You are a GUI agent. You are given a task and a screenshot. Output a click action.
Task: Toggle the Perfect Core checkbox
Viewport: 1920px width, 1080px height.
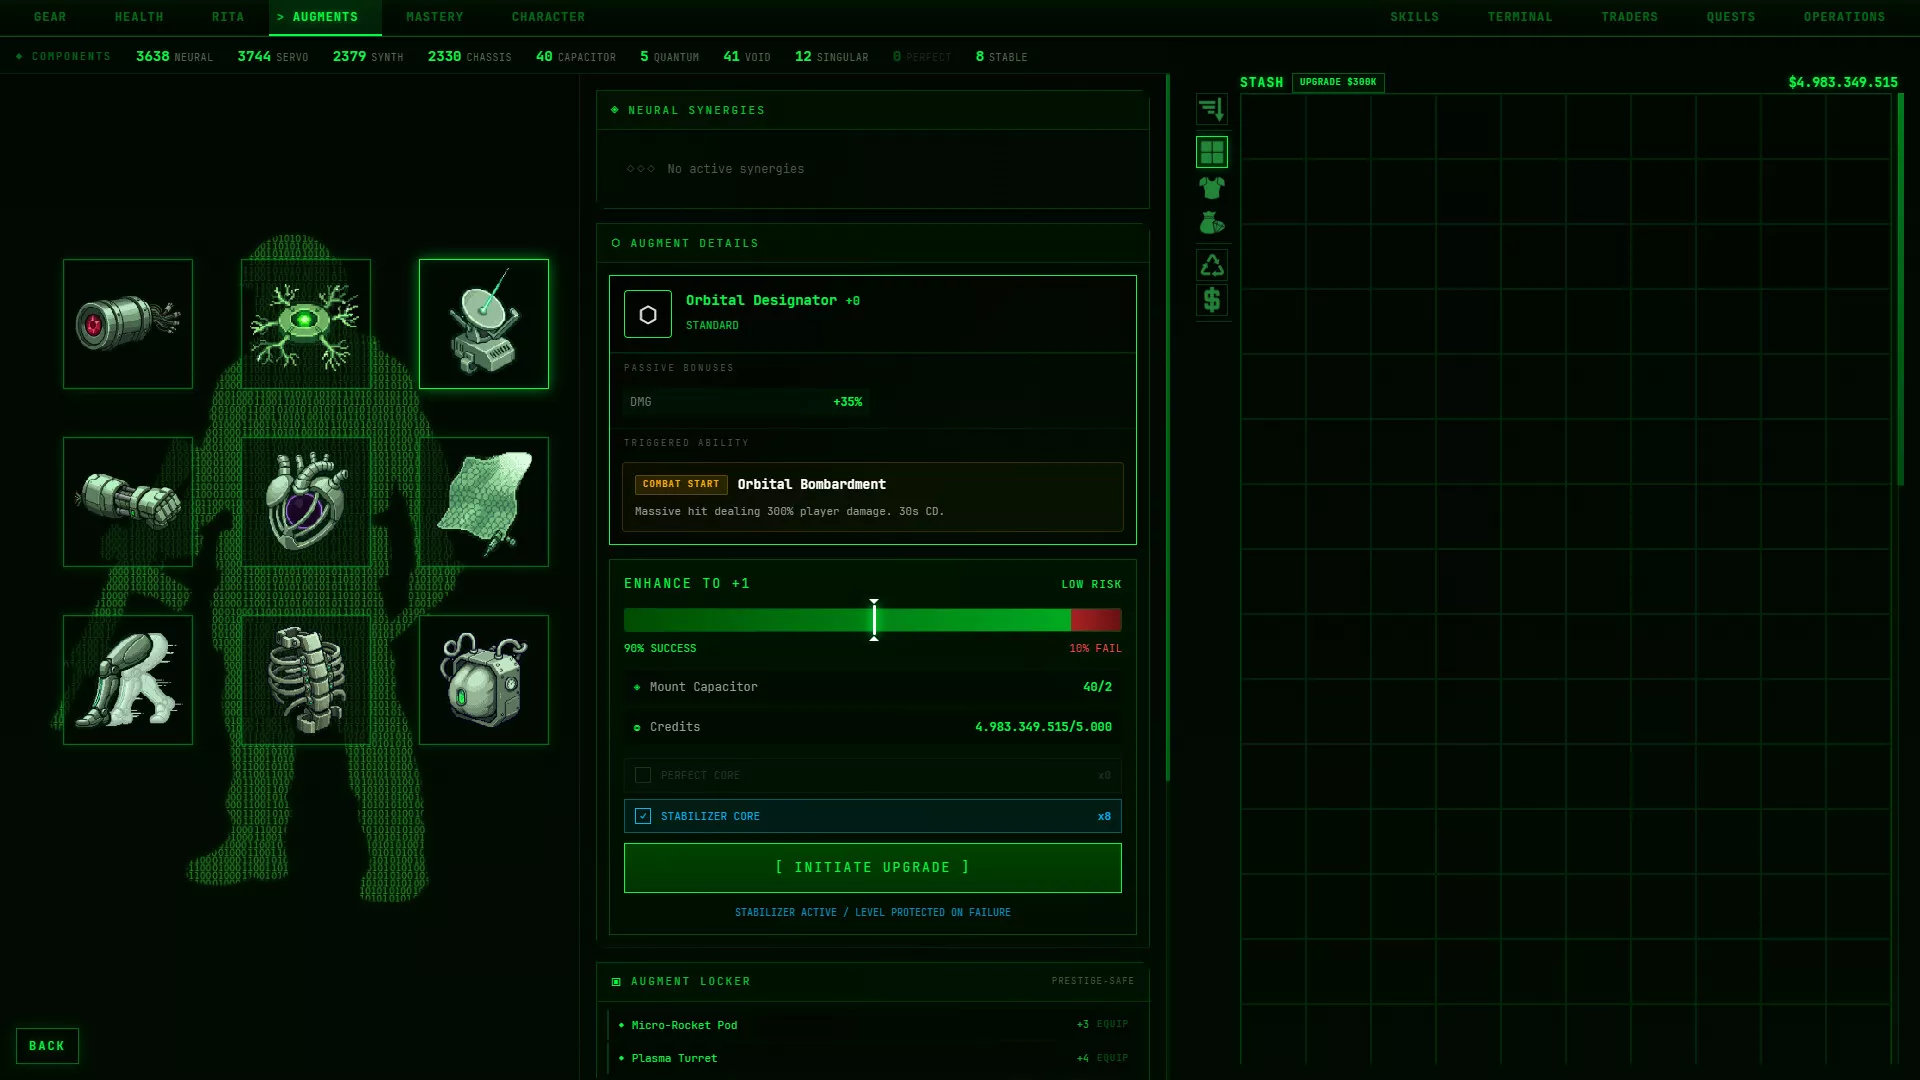(x=643, y=775)
